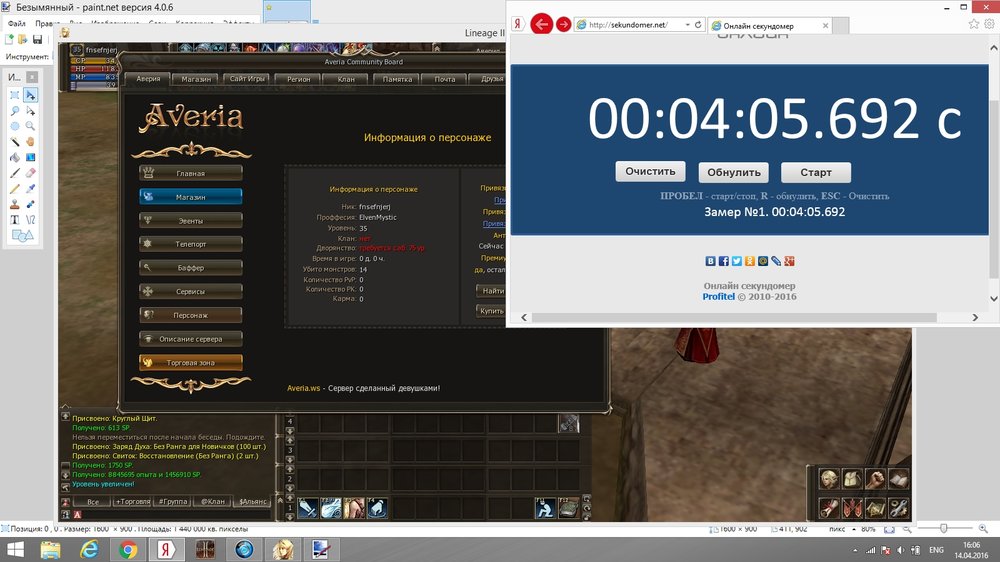Open the language selector ENG in tray
The width and height of the screenshot is (1000, 562).
(x=938, y=549)
